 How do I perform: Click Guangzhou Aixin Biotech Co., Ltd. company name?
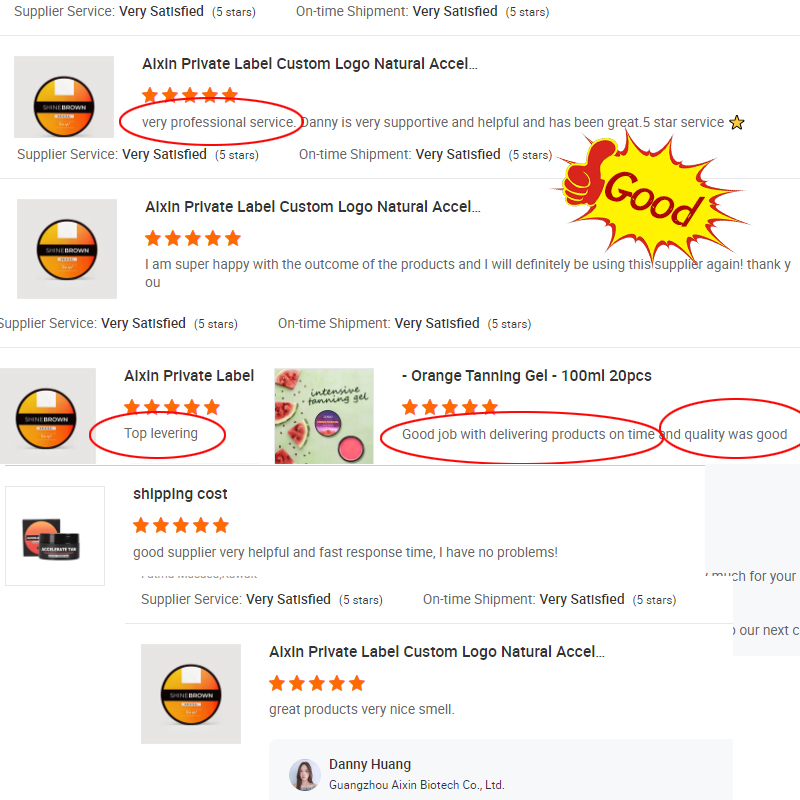pos(416,785)
